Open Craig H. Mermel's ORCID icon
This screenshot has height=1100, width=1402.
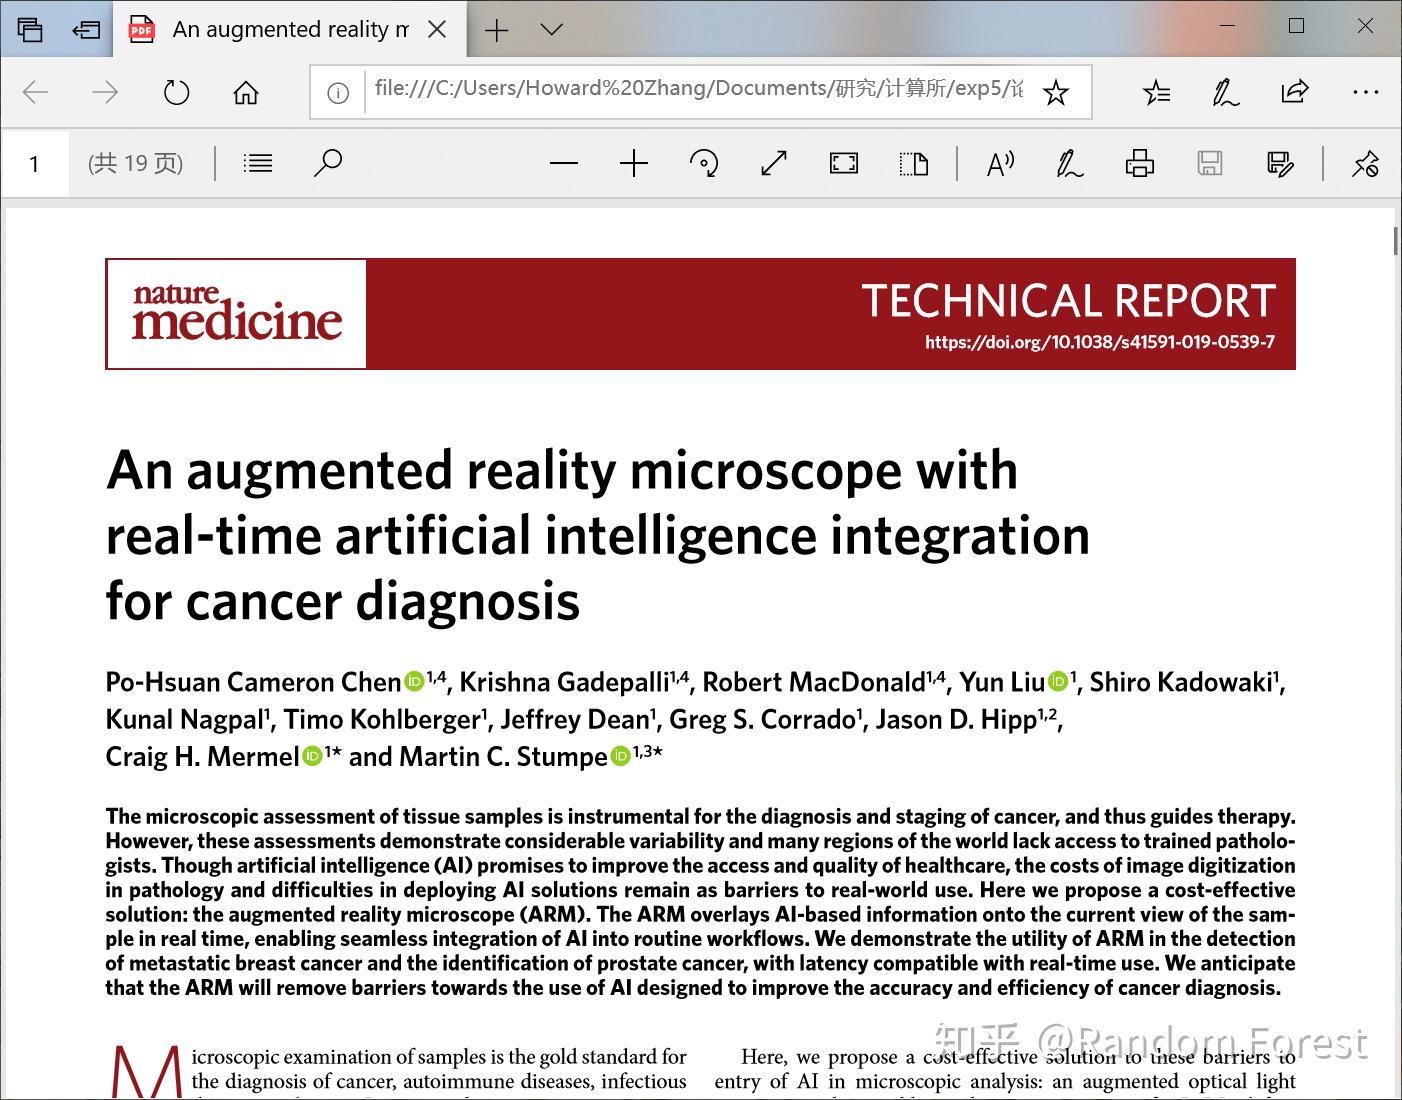[x=312, y=756]
